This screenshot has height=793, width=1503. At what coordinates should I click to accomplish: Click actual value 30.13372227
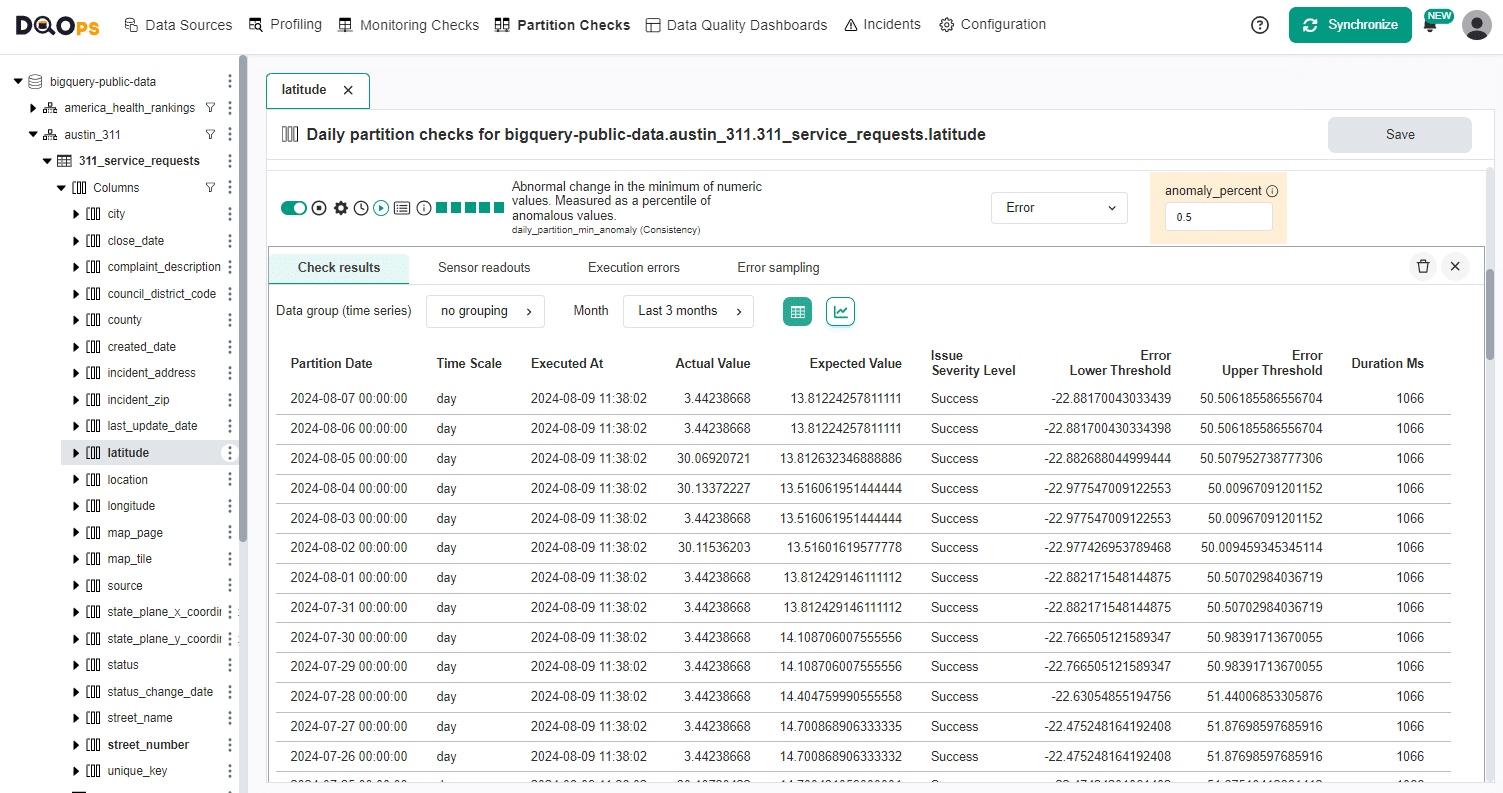tap(713, 489)
